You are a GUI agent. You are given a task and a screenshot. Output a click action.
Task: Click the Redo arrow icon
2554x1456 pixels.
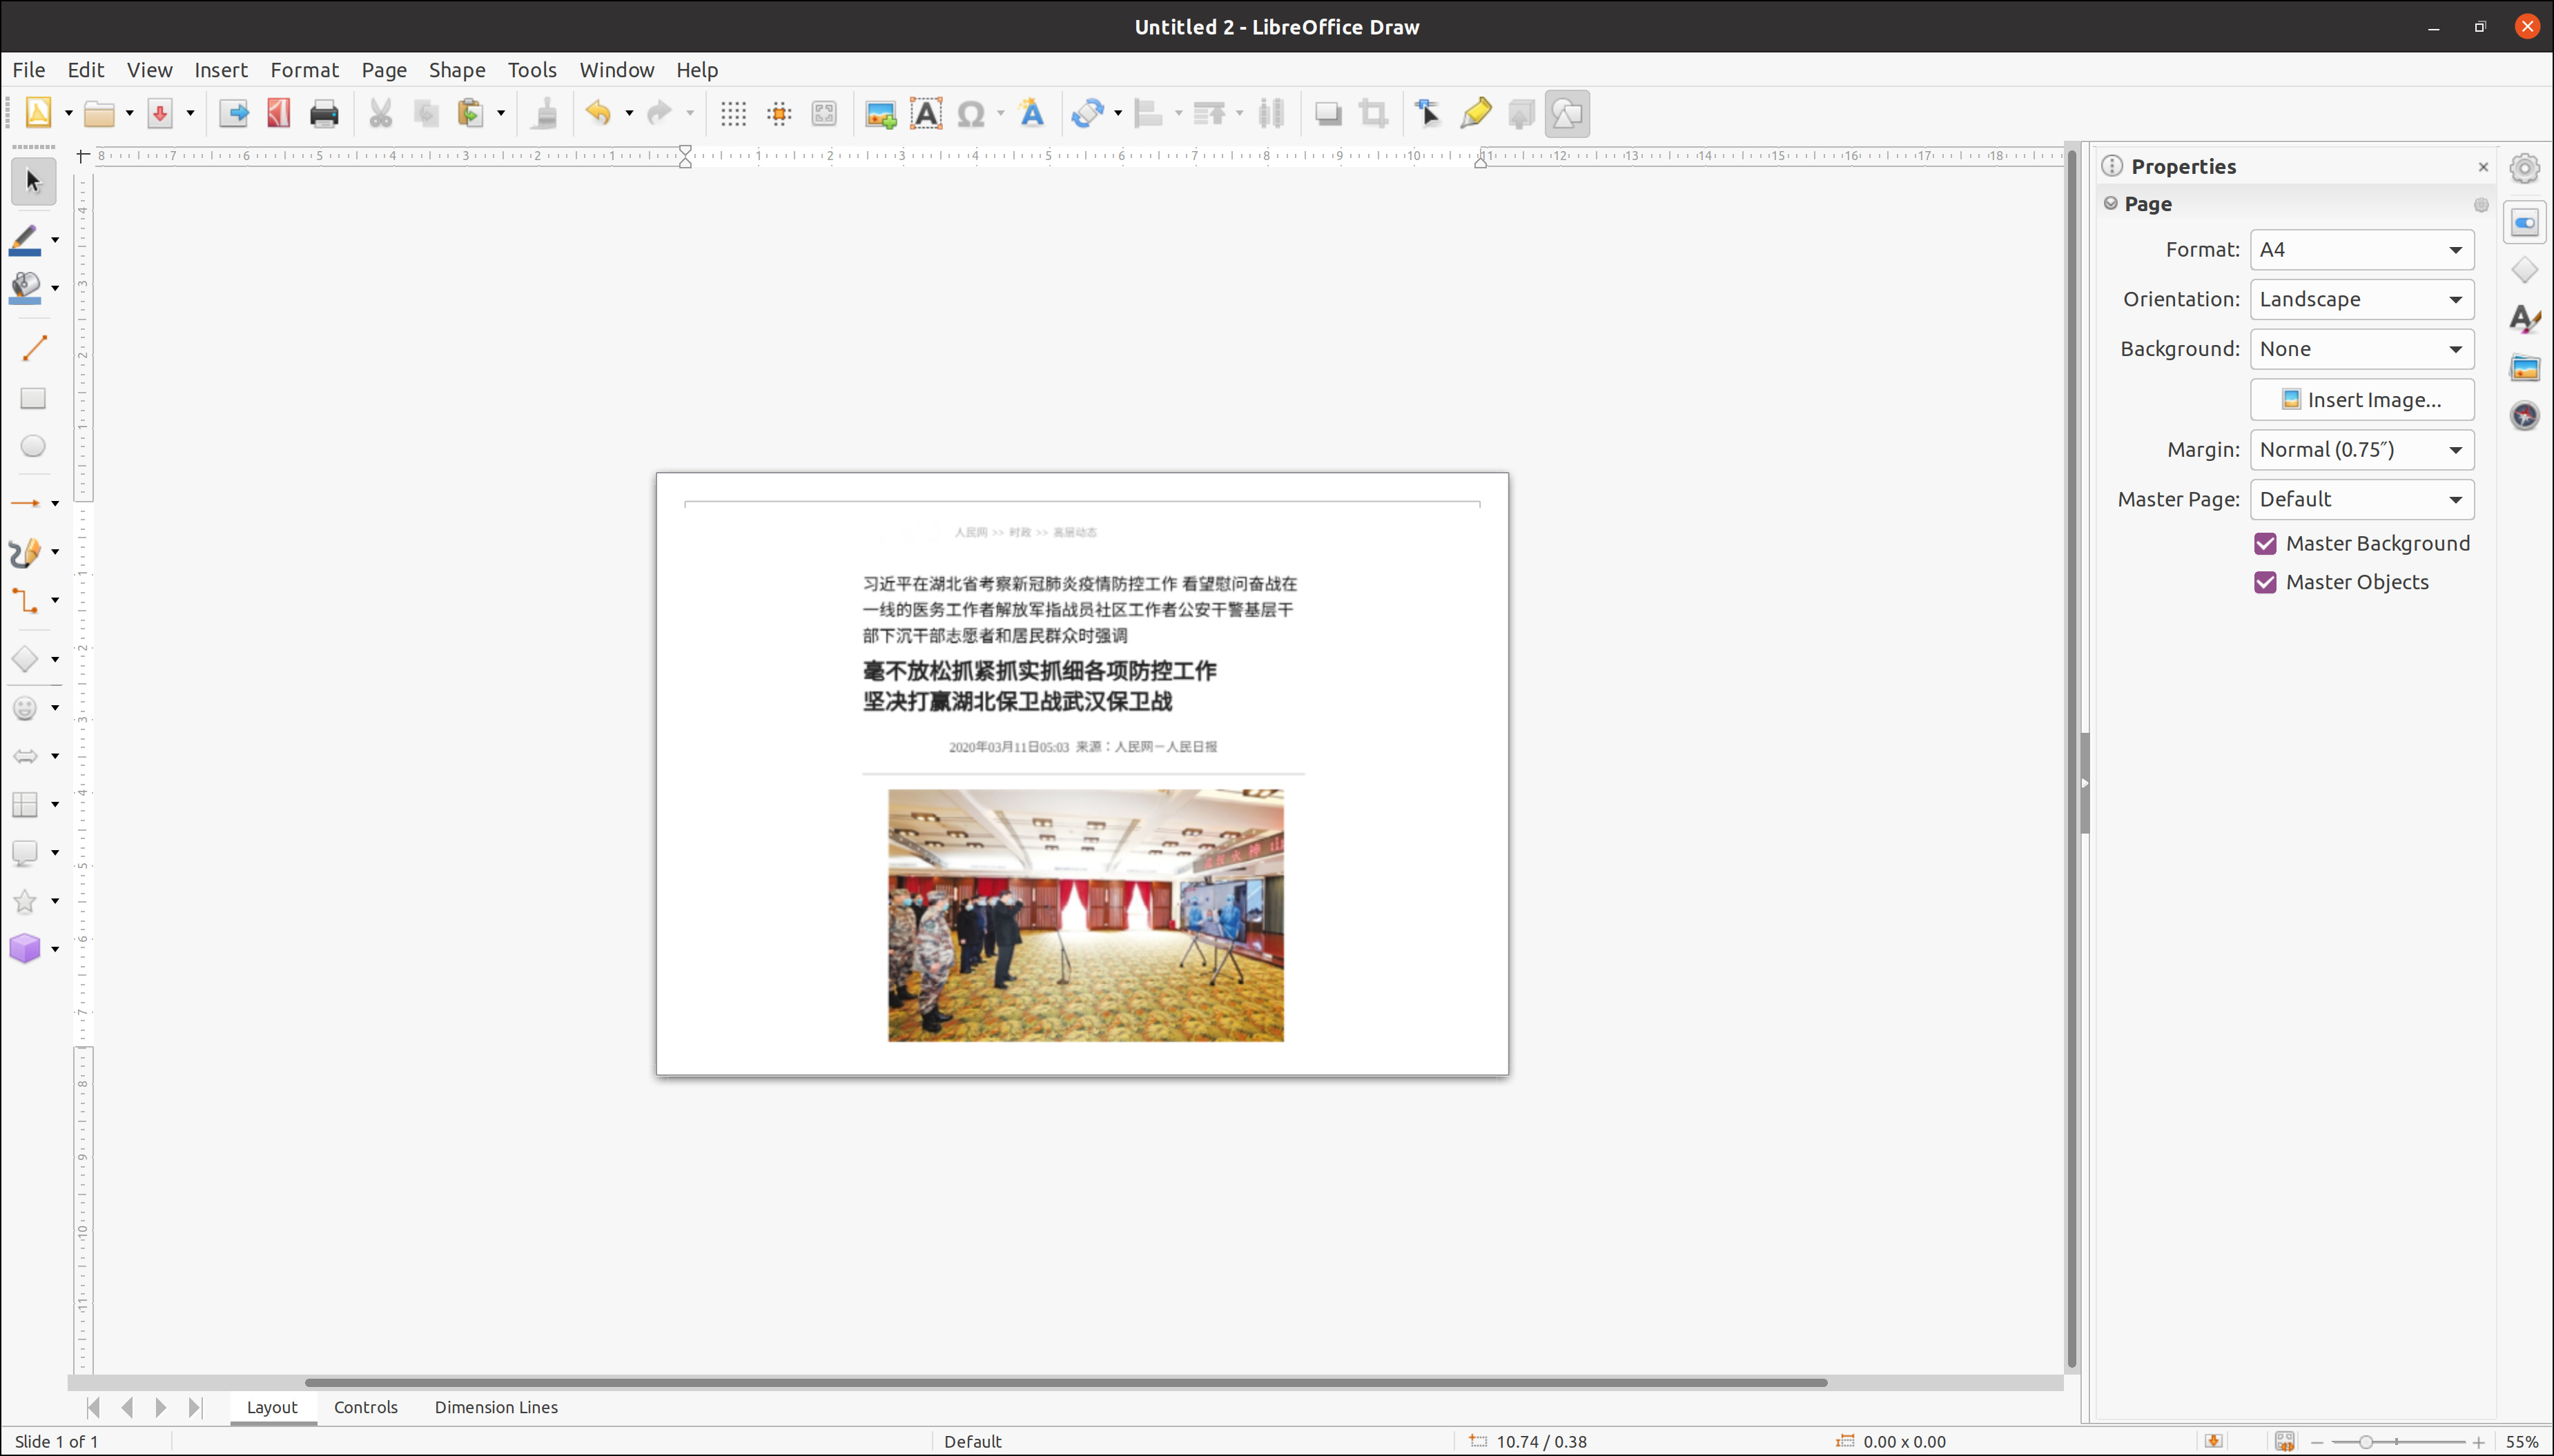coord(659,113)
